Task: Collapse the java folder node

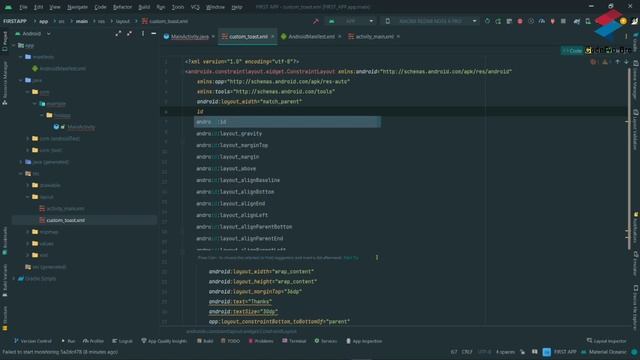Action: pyautogui.click(x=21, y=80)
